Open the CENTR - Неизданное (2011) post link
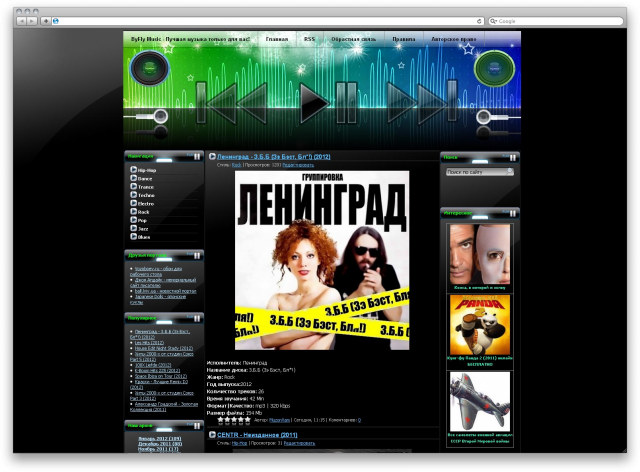The image size is (640, 472). [257, 435]
